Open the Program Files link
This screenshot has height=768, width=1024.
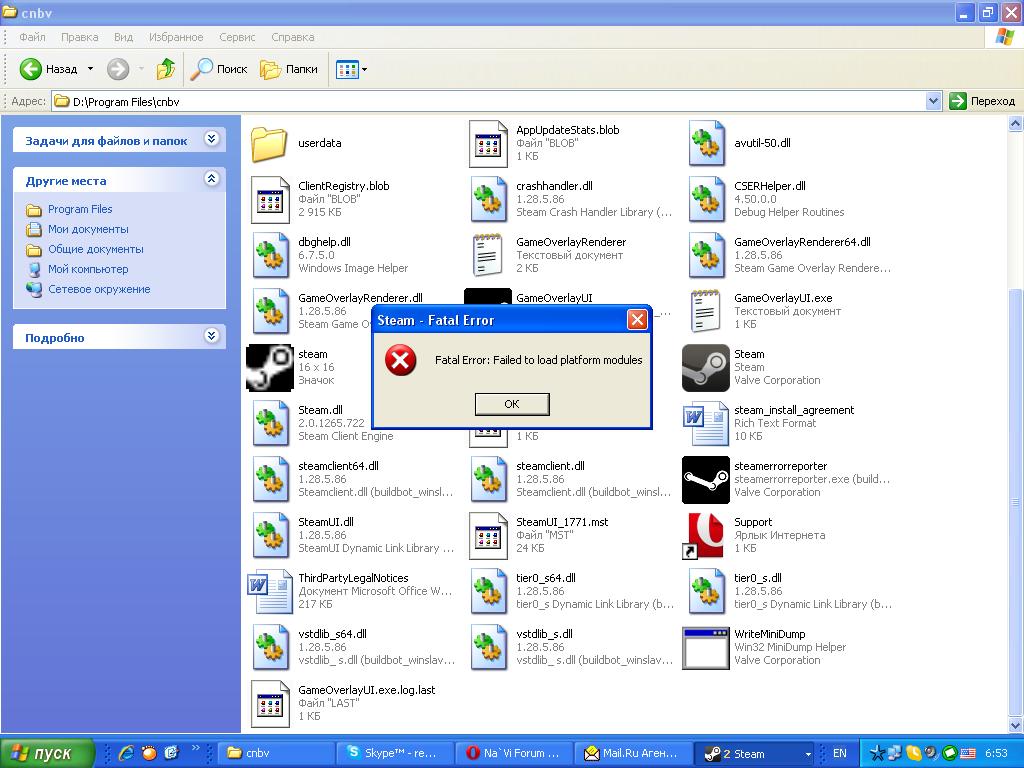point(80,209)
